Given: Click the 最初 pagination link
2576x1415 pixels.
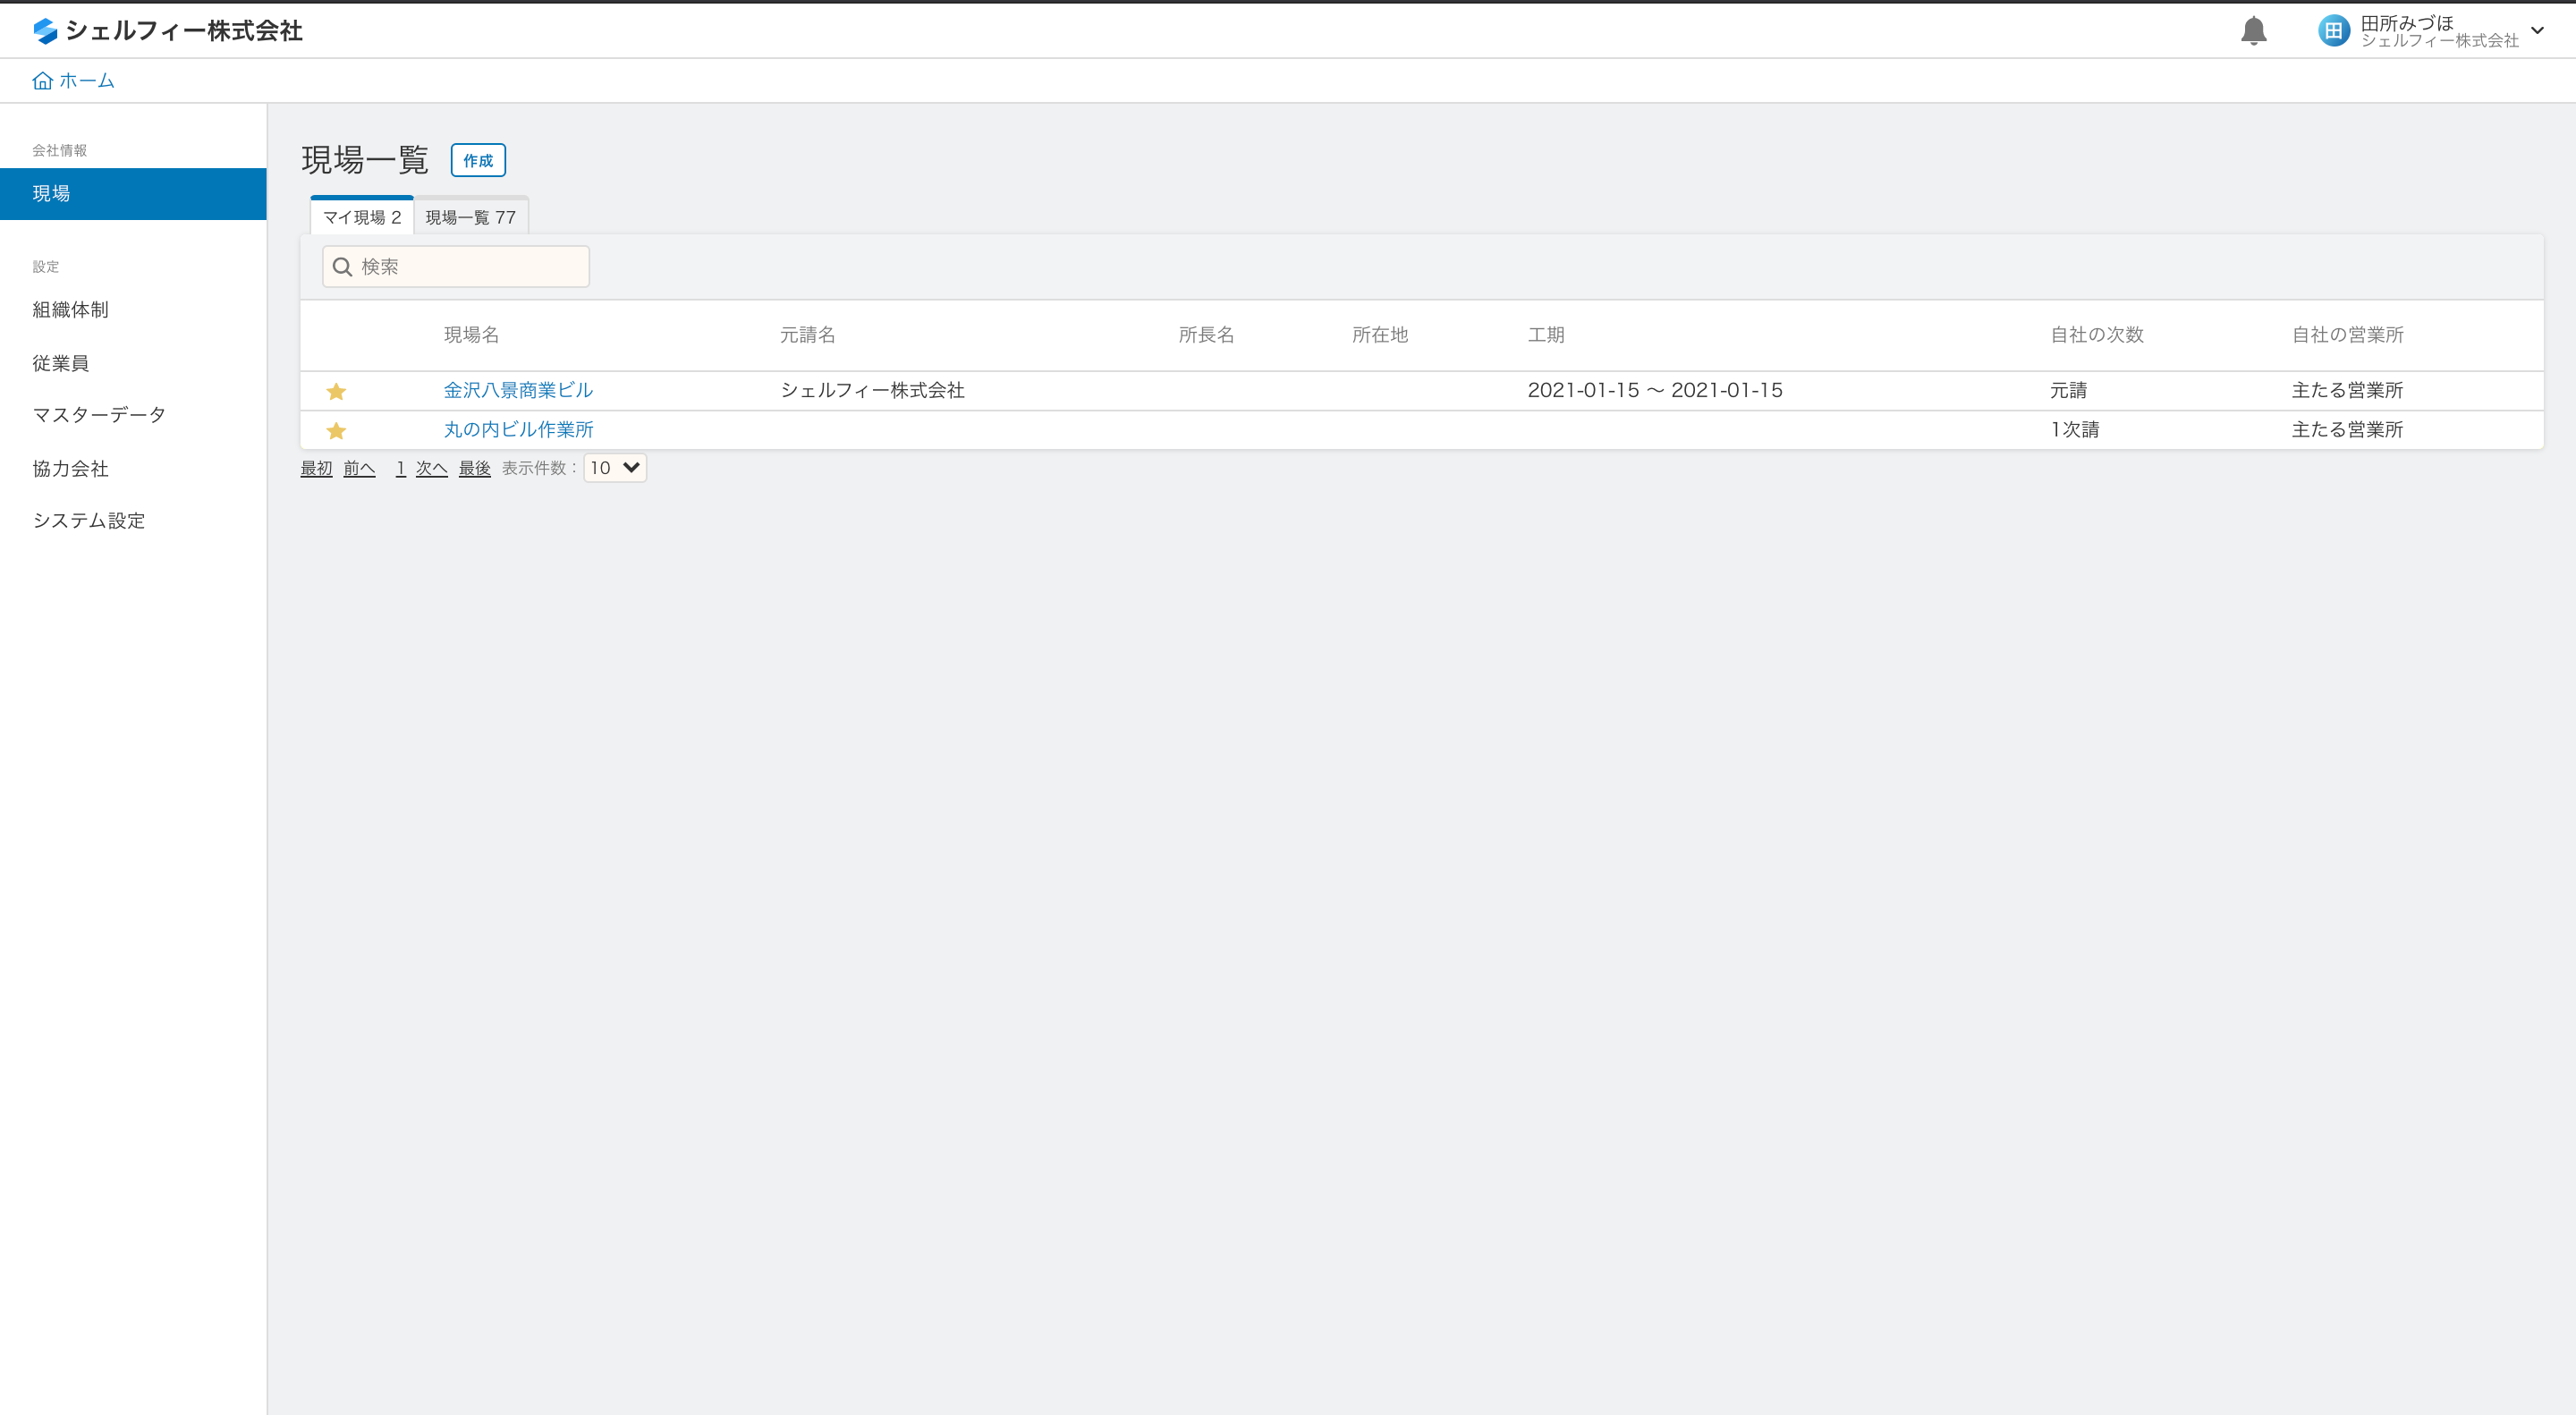Looking at the screenshot, I should coord(316,468).
